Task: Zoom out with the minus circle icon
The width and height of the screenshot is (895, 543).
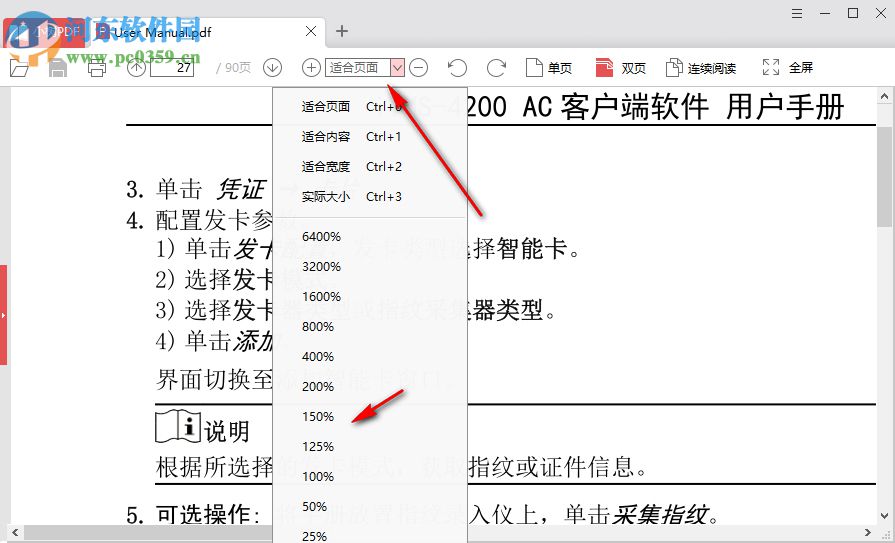Action: coord(418,68)
